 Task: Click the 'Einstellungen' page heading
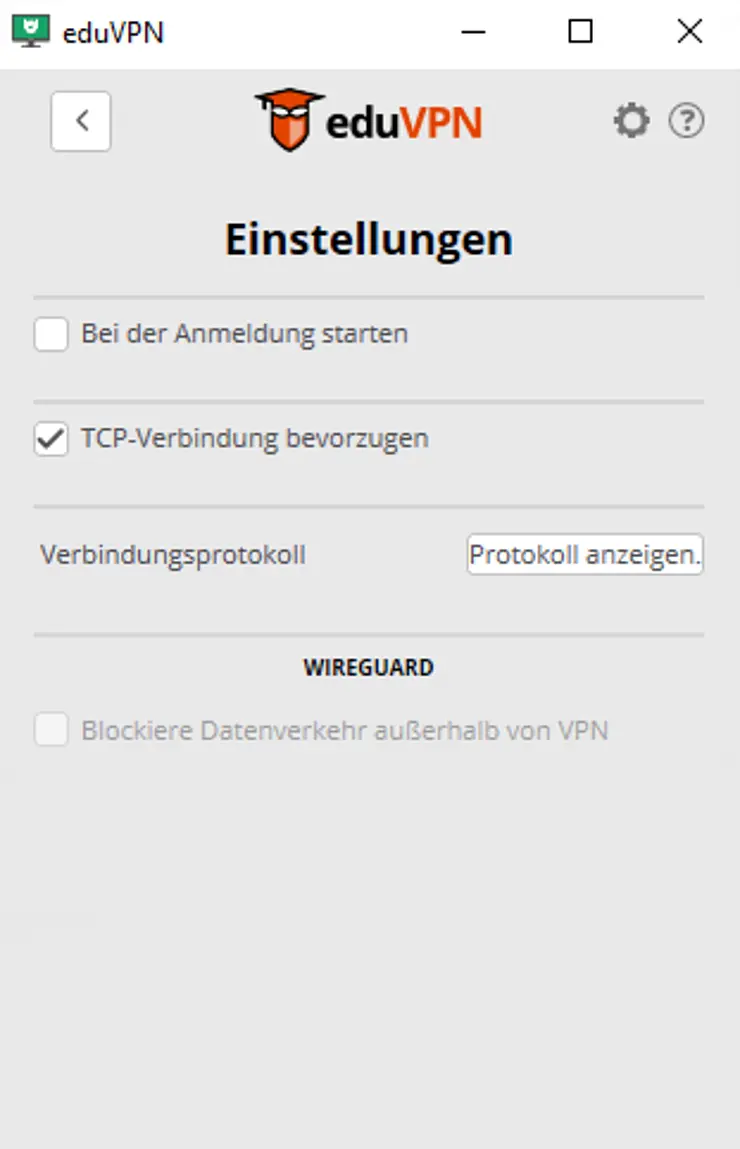click(x=368, y=240)
